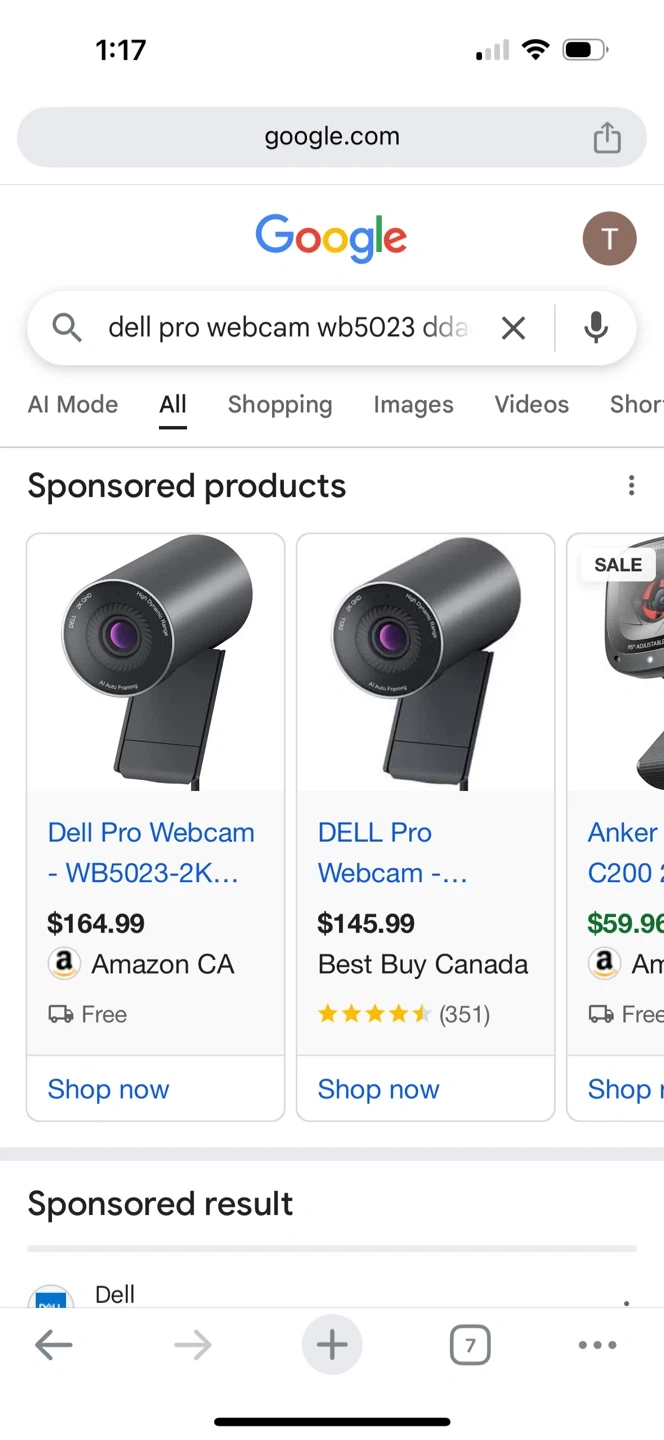Tap Shop now for Best Buy webcam
Viewport: 664px width, 1440px height.
point(379,1089)
